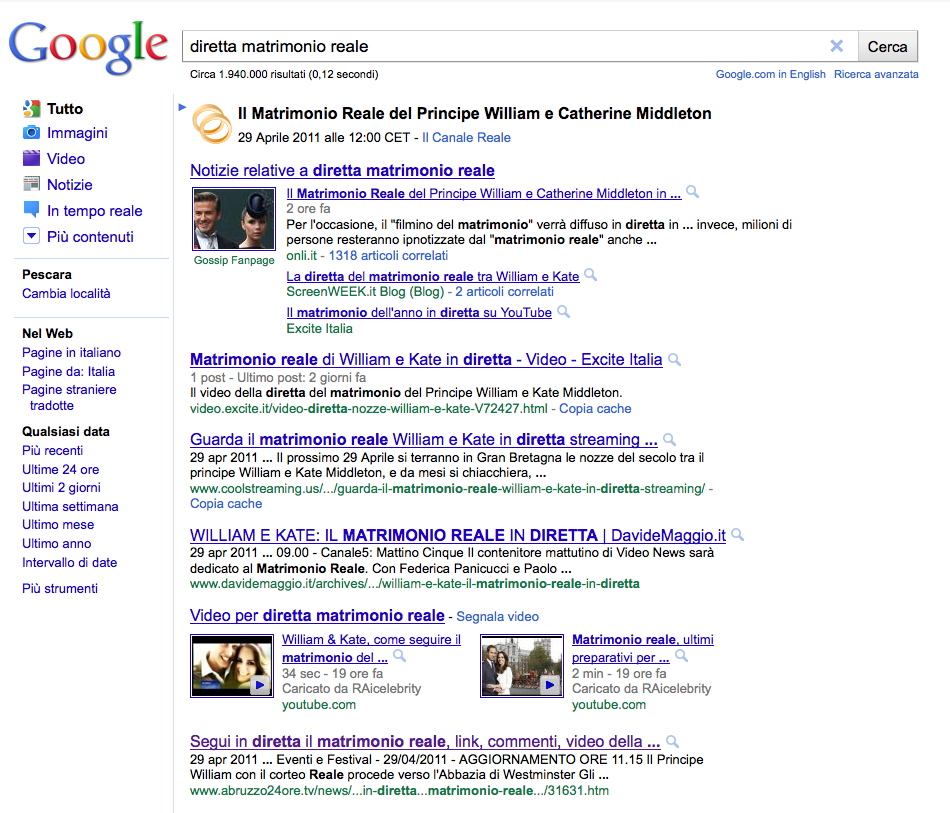Screen dimensions: 950x813
Task: Open Copia cache for video.excite.it result
Action: point(595,408)
